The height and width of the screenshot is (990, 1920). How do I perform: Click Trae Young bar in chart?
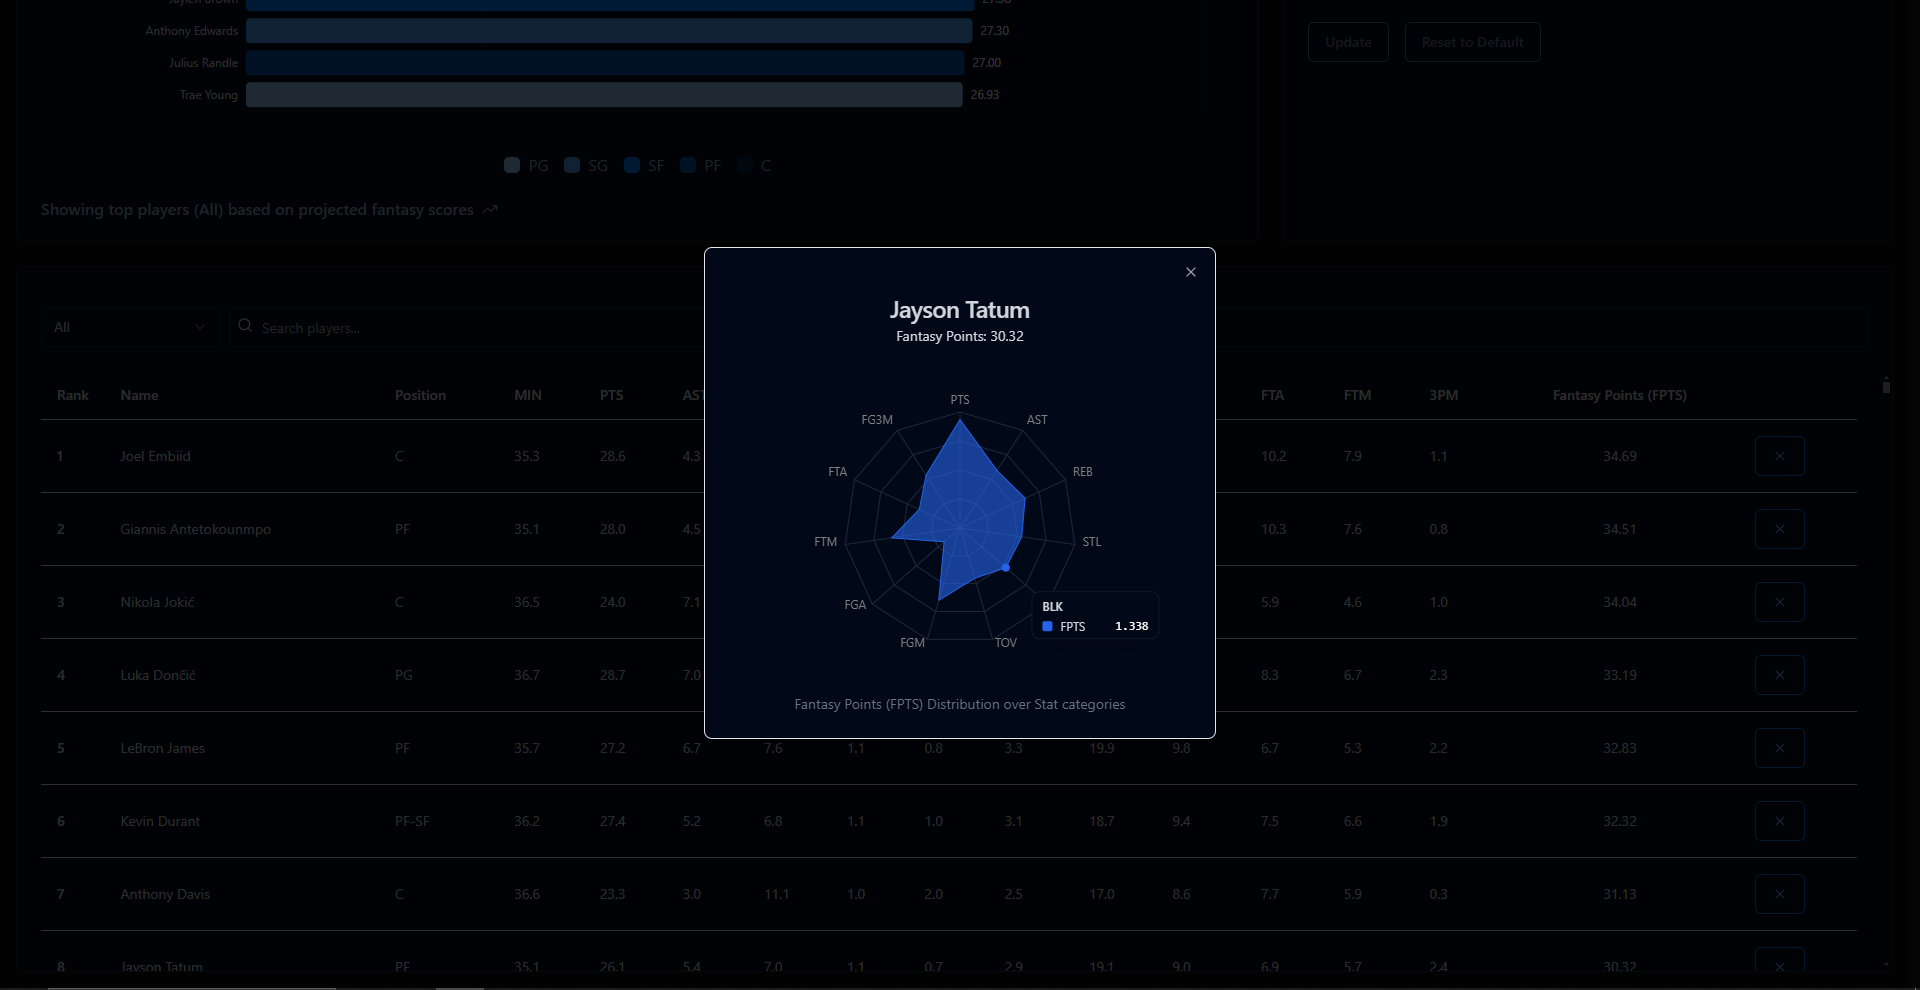[x=604, y=95]
